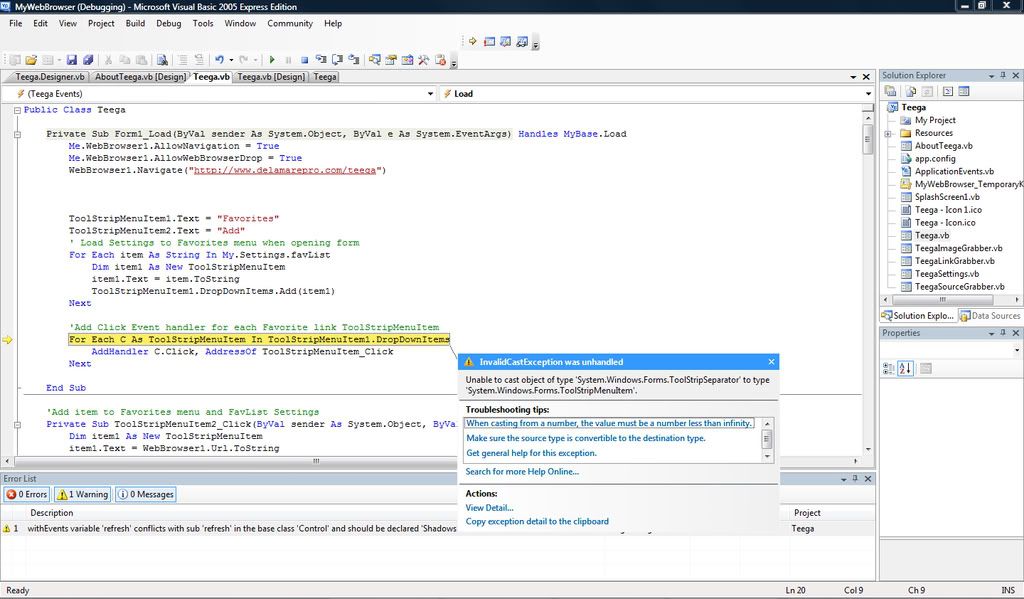Click Search for more Help Online link
The image size is (1024, 599).
(x=522, y=472)
